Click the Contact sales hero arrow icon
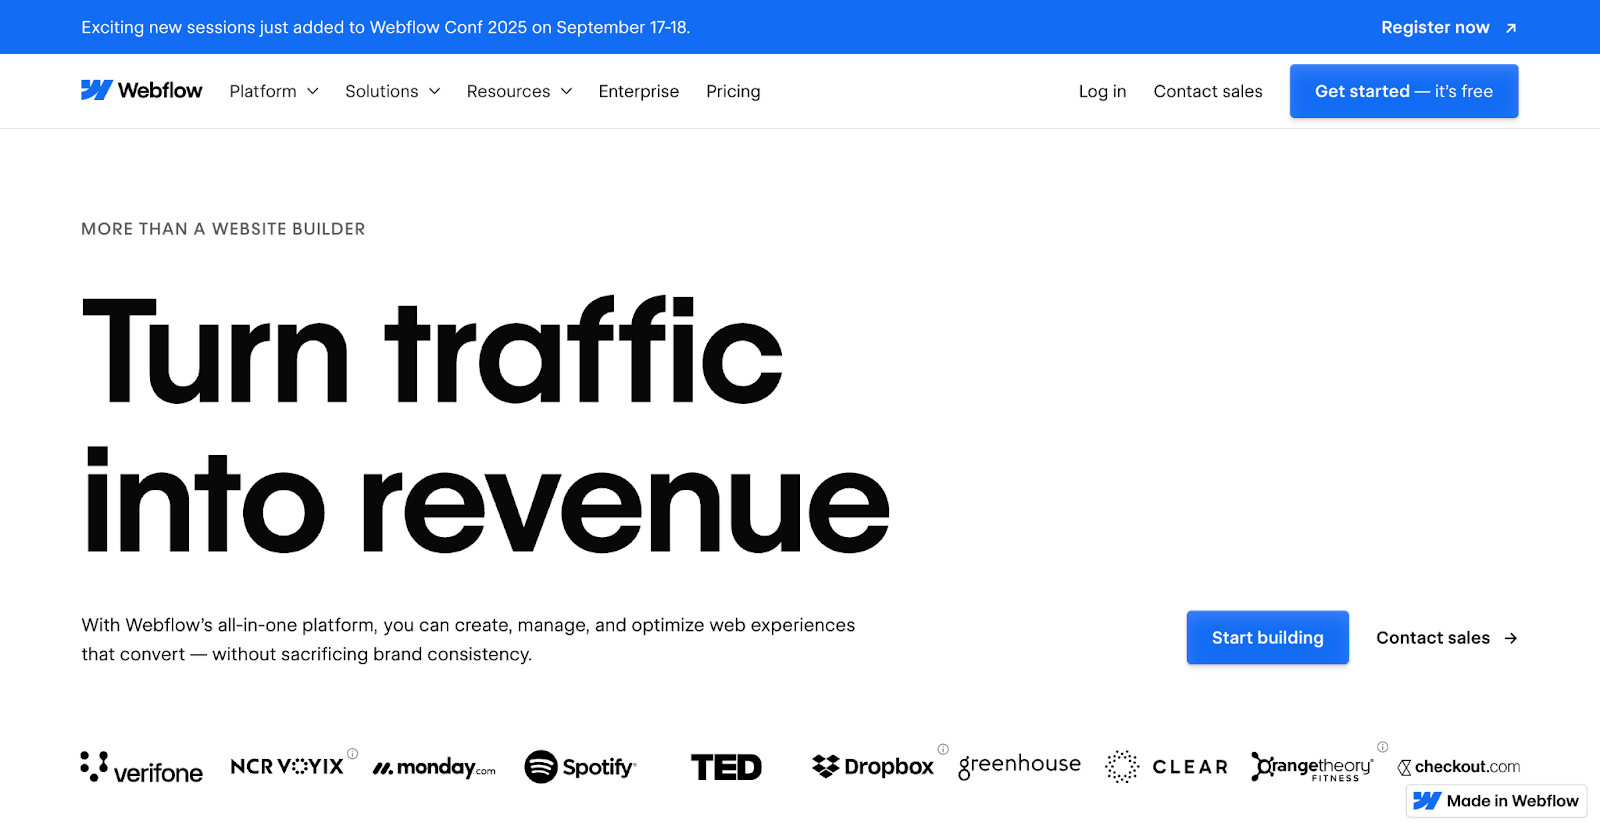The height and width of the screenshot is (830, 1600). [1511, 638]
